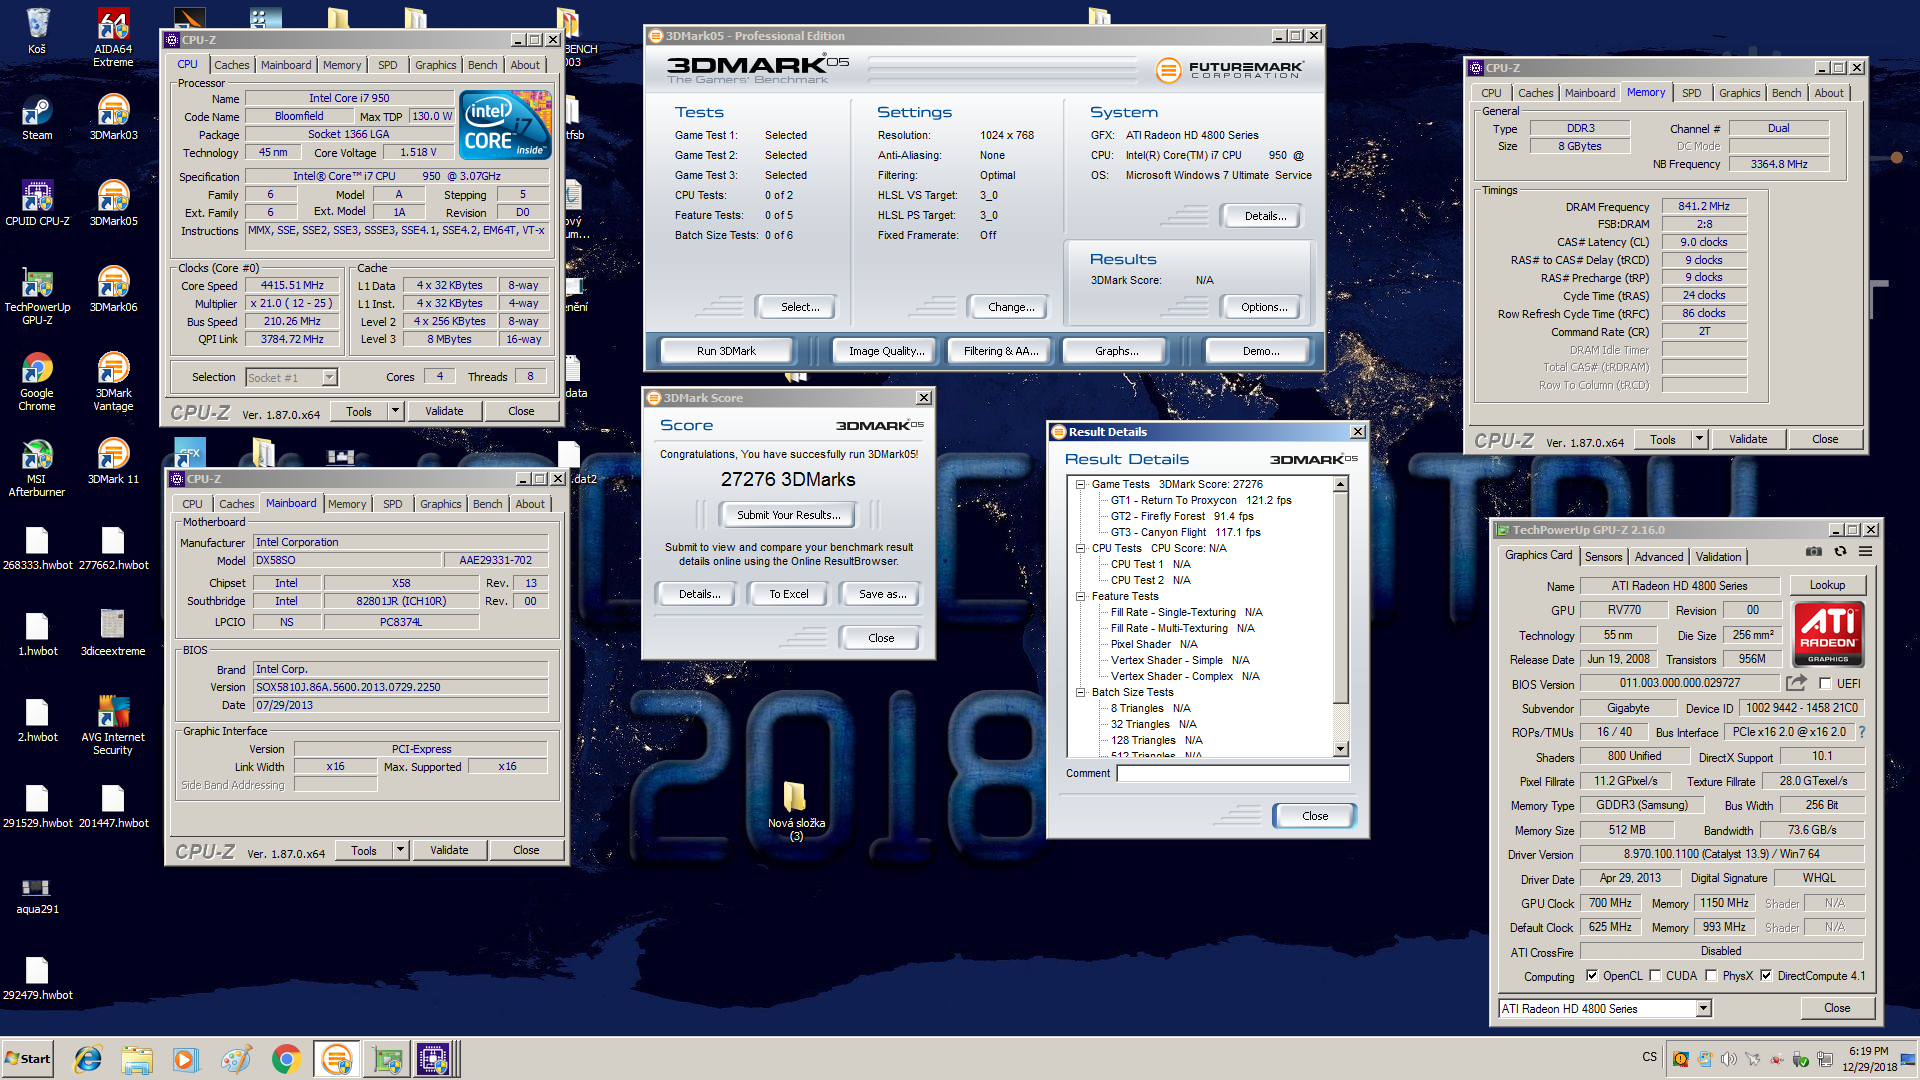
Task: Open Internet Explorer from the taskbar
Action: pyautogui.click(x=88, y=1059)
